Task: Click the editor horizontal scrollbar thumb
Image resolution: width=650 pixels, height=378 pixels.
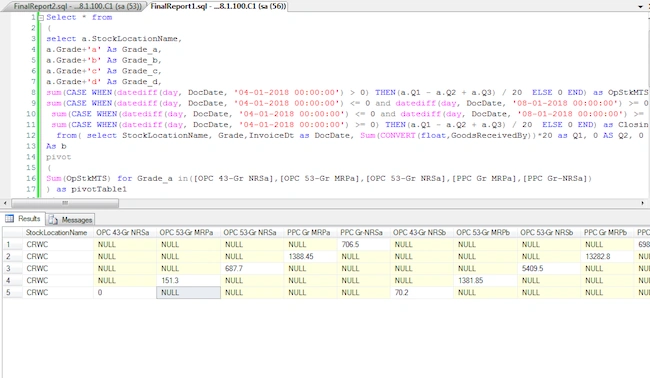Action: (65, 203)
